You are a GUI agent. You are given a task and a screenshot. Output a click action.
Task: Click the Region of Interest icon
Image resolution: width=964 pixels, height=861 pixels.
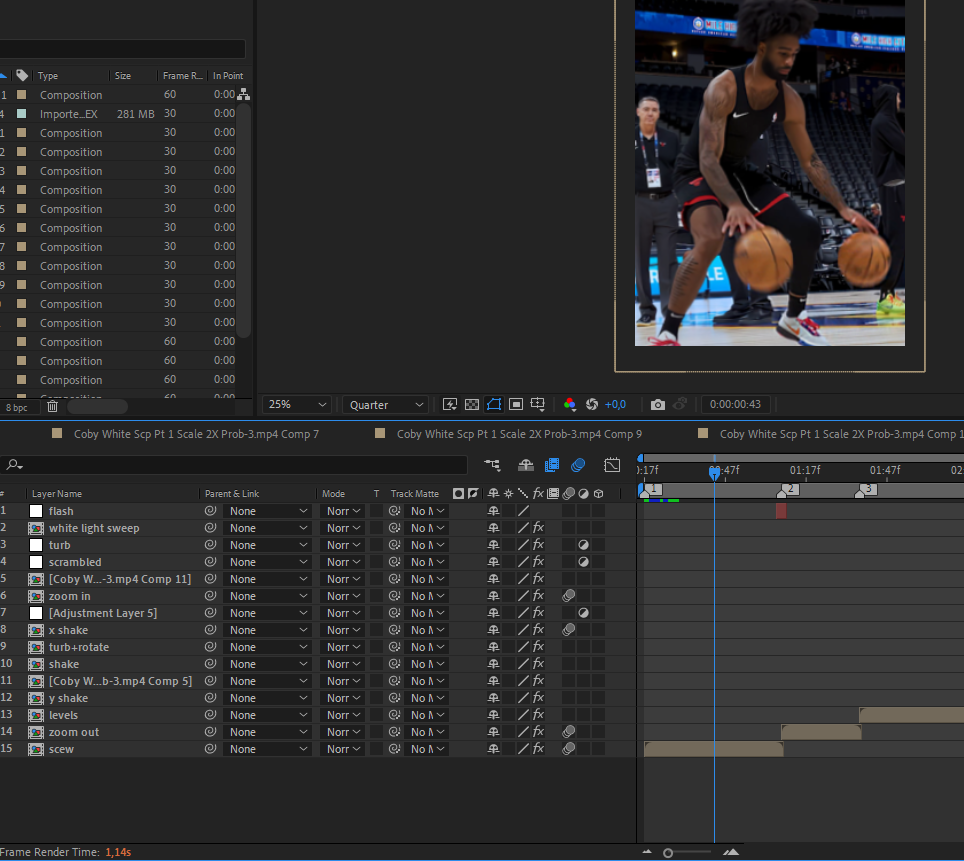click(516, 404)
